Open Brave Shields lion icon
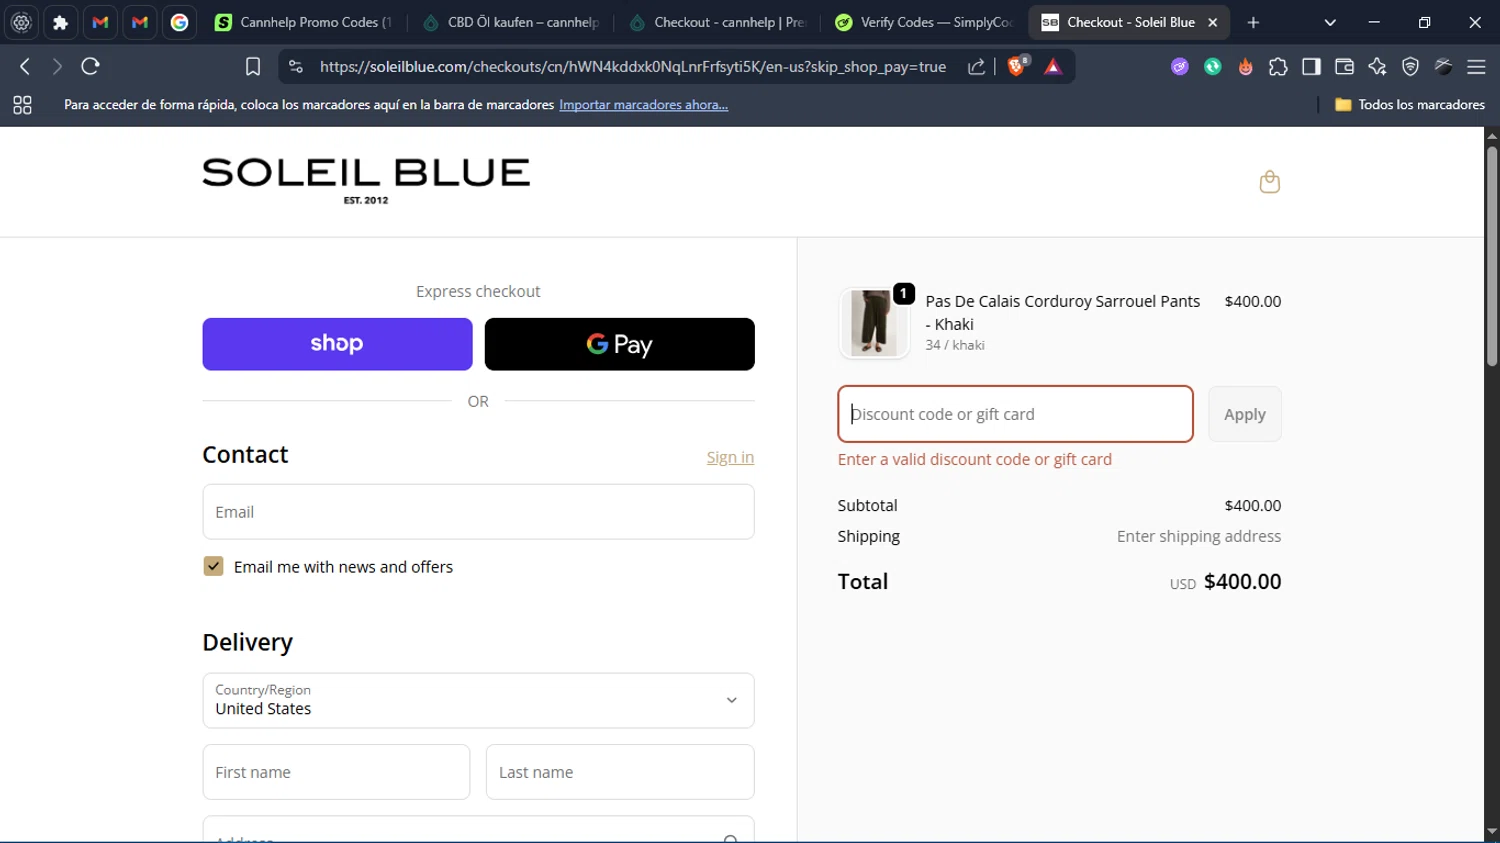Image resolution: width=1500 pixels, height=843 pixels. pos(1017,67)
